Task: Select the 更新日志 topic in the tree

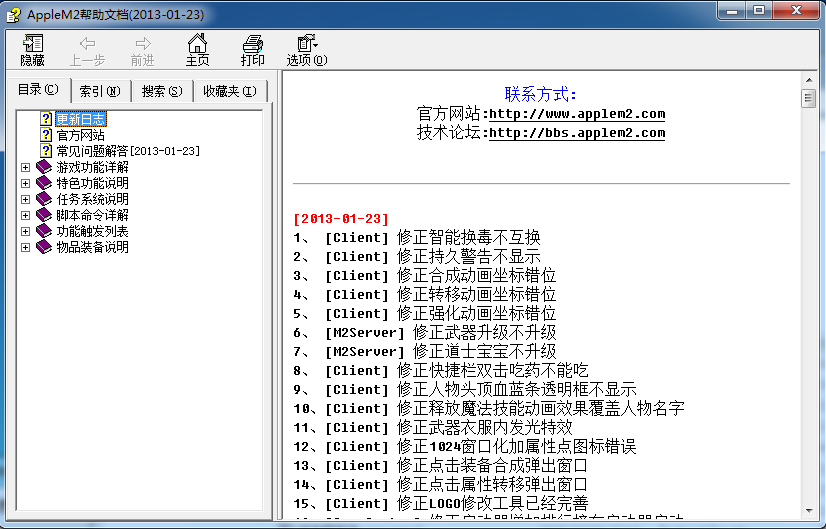Action: tap(80, 119)
